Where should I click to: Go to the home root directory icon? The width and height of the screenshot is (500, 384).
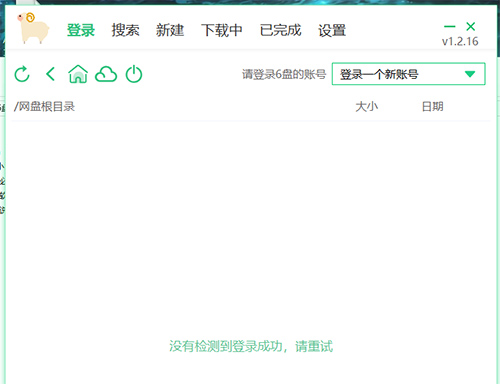(x=78, y=74)
